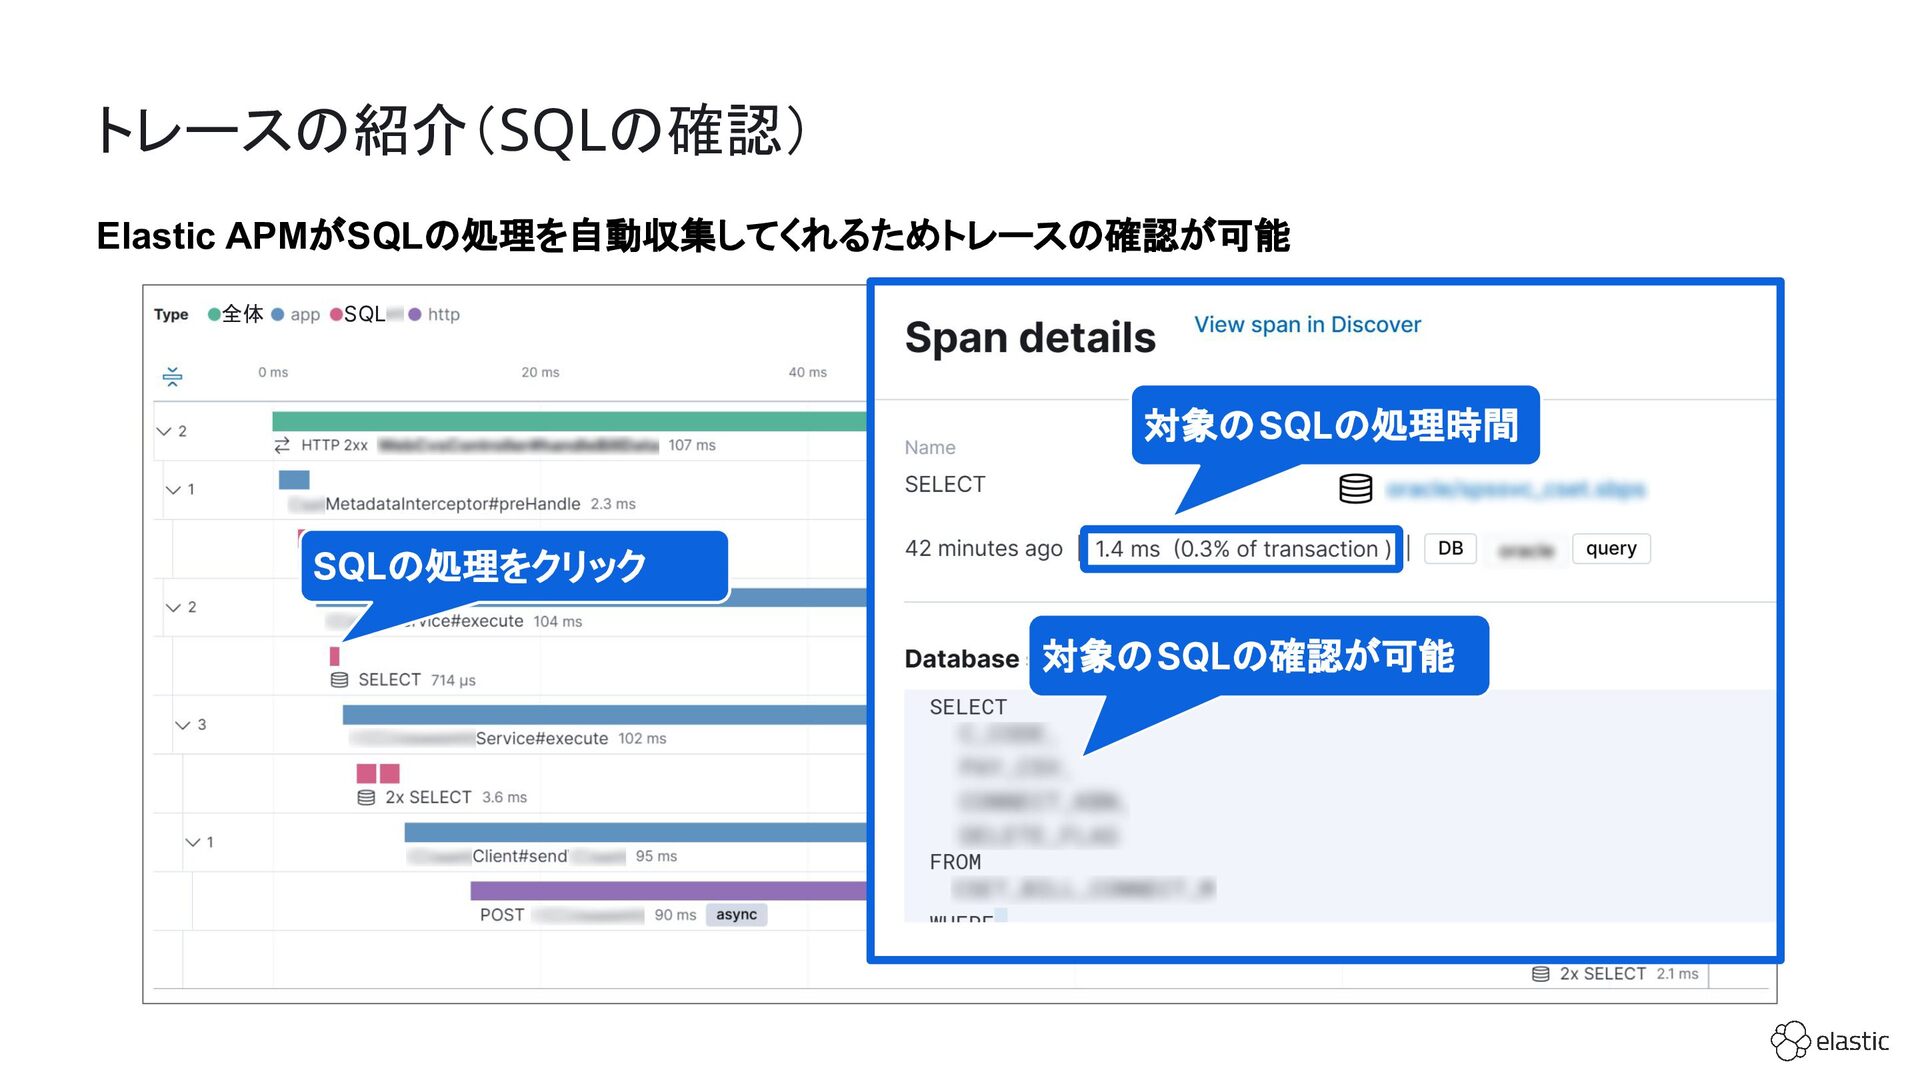Collapse the Service#execute 102 ms chevron
Image resolution: width=1920 pixels, height=1080 pixels.
[182, 725]
